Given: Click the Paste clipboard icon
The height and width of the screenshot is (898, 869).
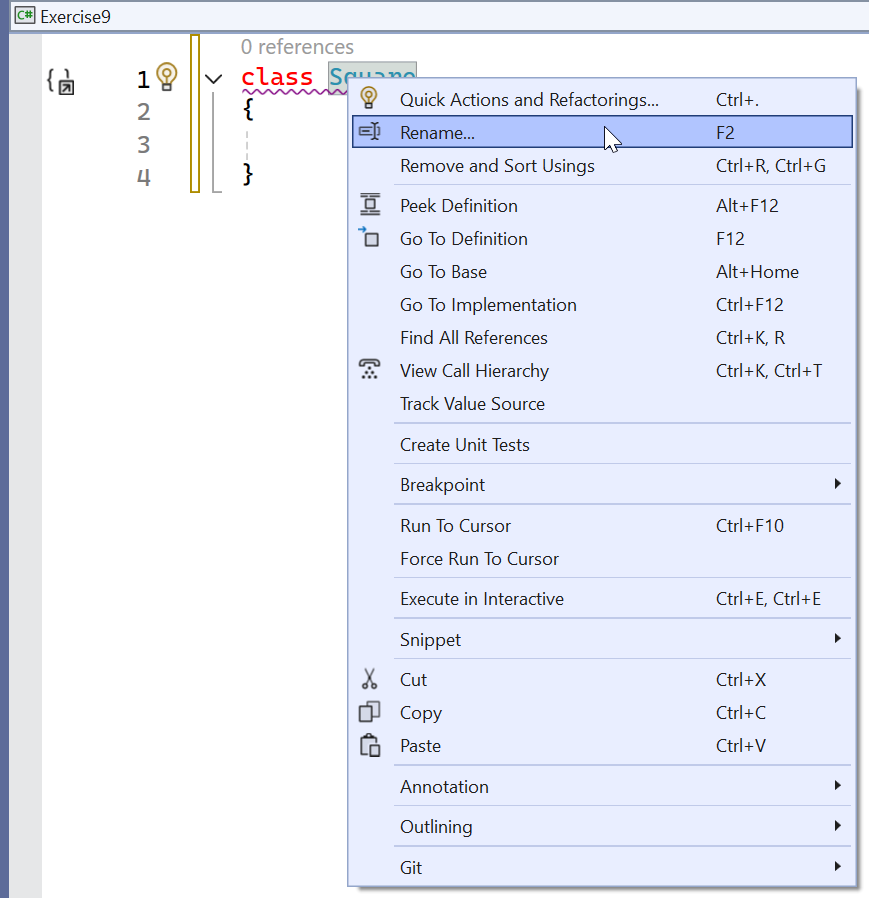Looking at the screenshot, I should pyautogui.click(x=370, y=745).
